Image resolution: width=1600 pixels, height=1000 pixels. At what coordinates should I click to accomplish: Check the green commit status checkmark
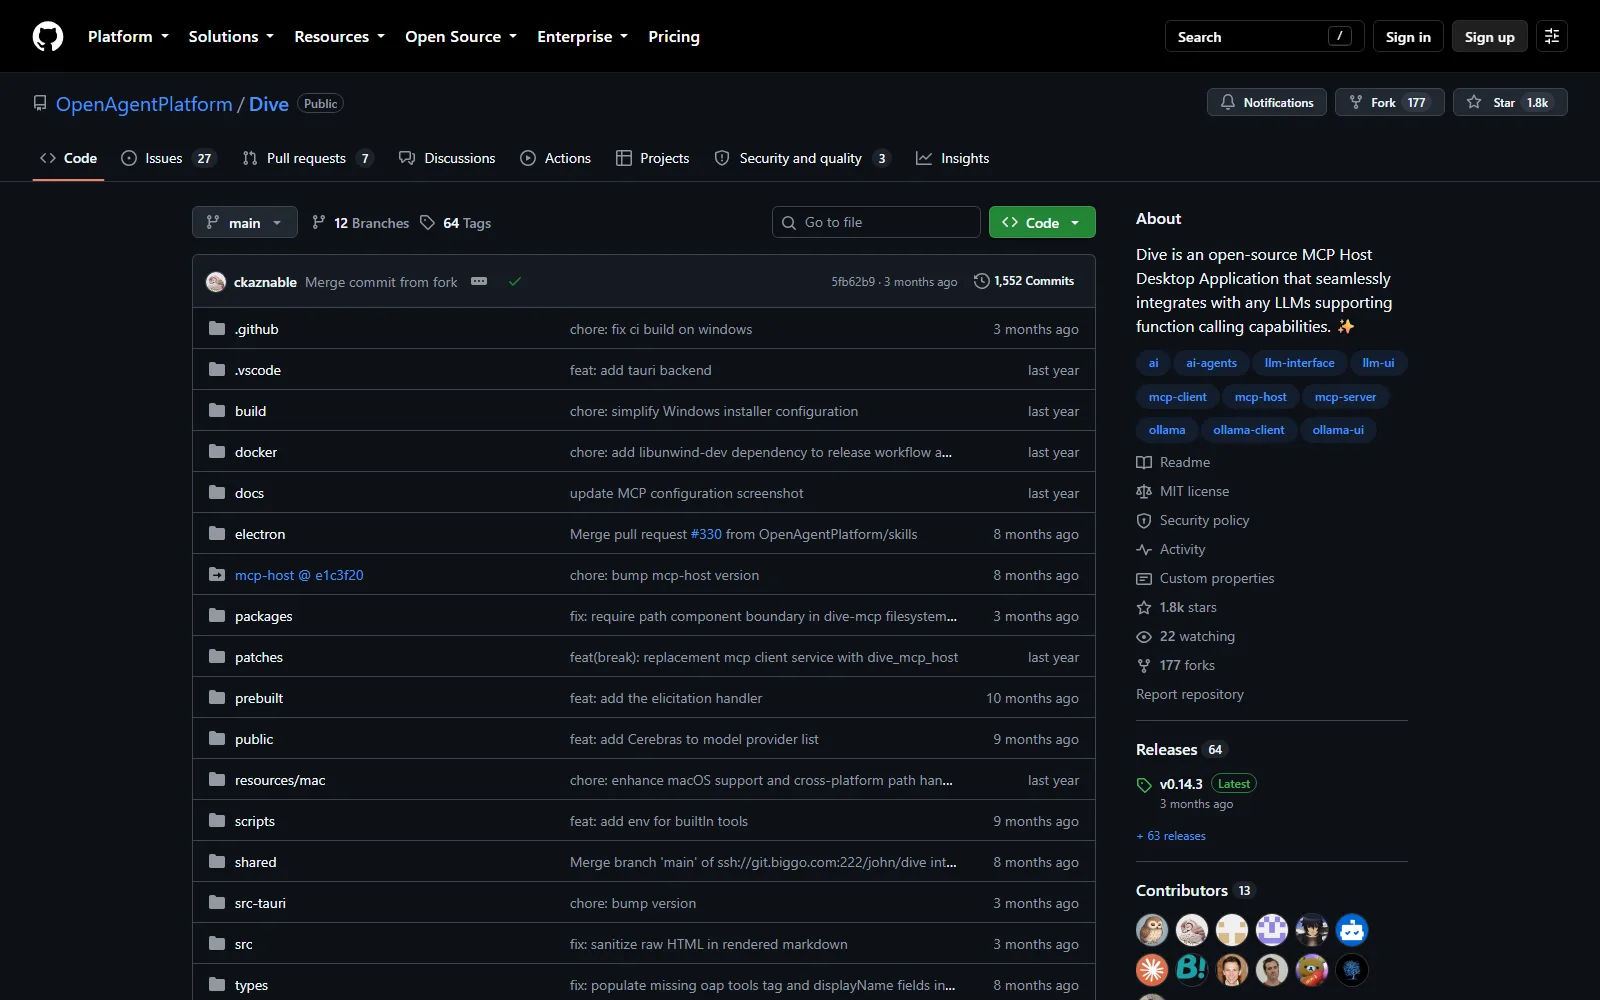515,281
